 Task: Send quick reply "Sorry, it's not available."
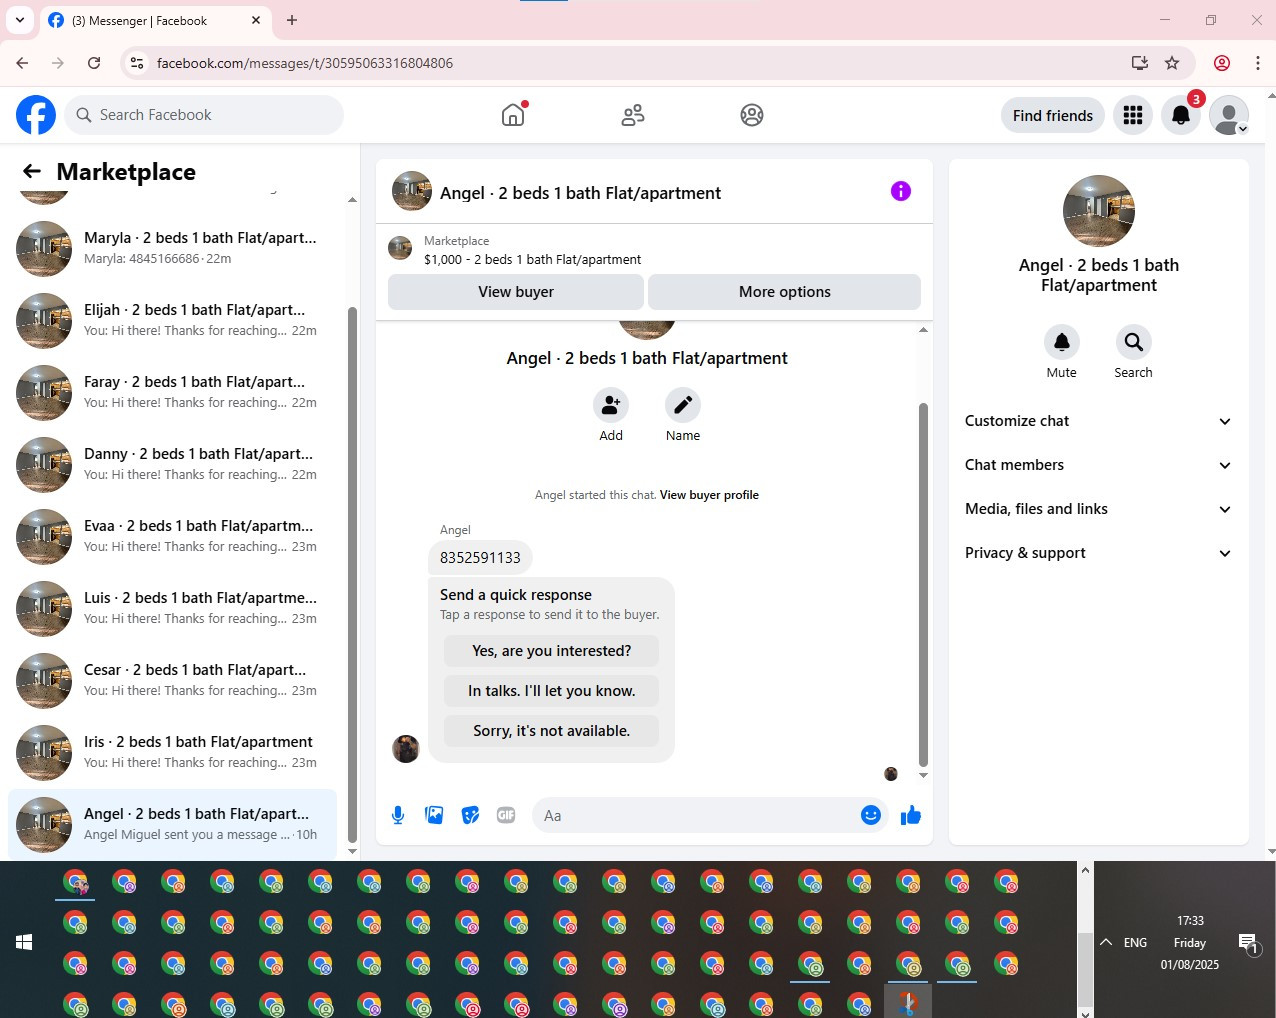(552, 731)
